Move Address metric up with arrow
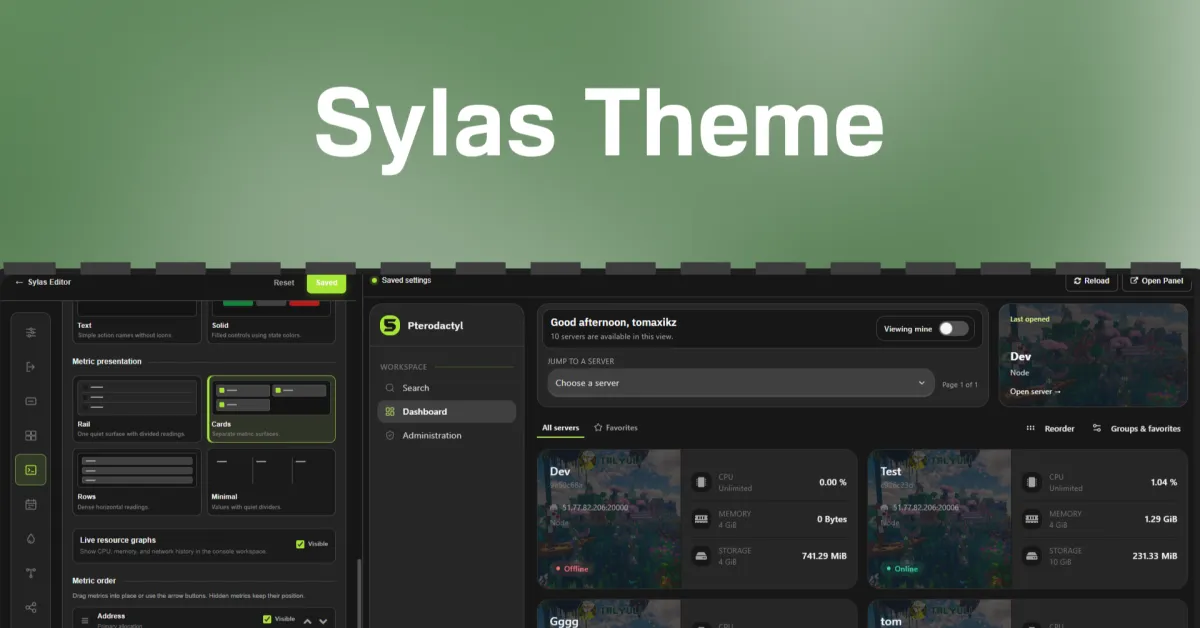 (307, 621)
